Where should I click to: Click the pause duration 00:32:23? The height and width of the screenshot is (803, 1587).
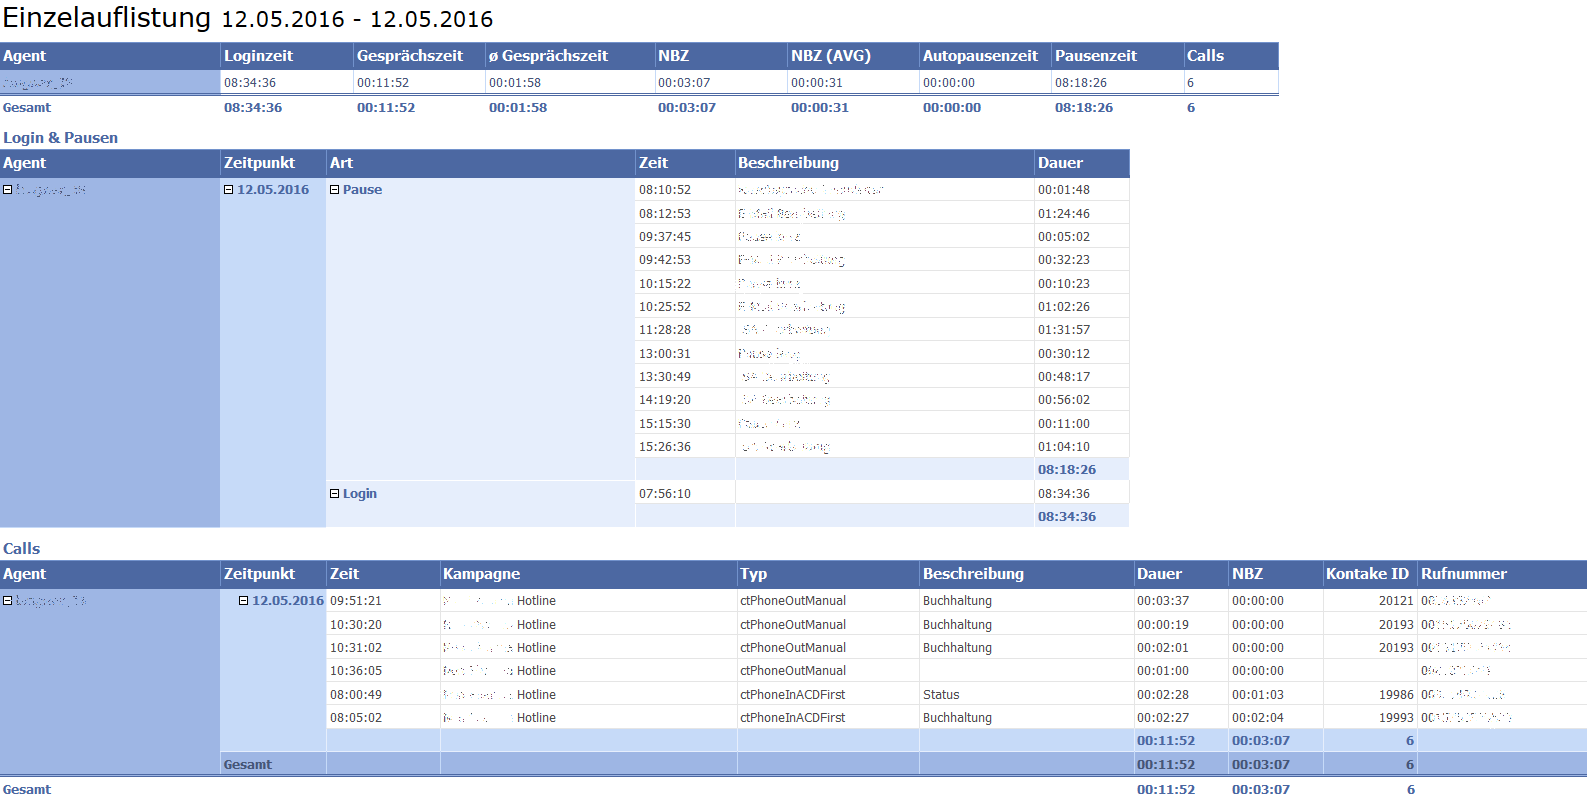point(1064,260)
